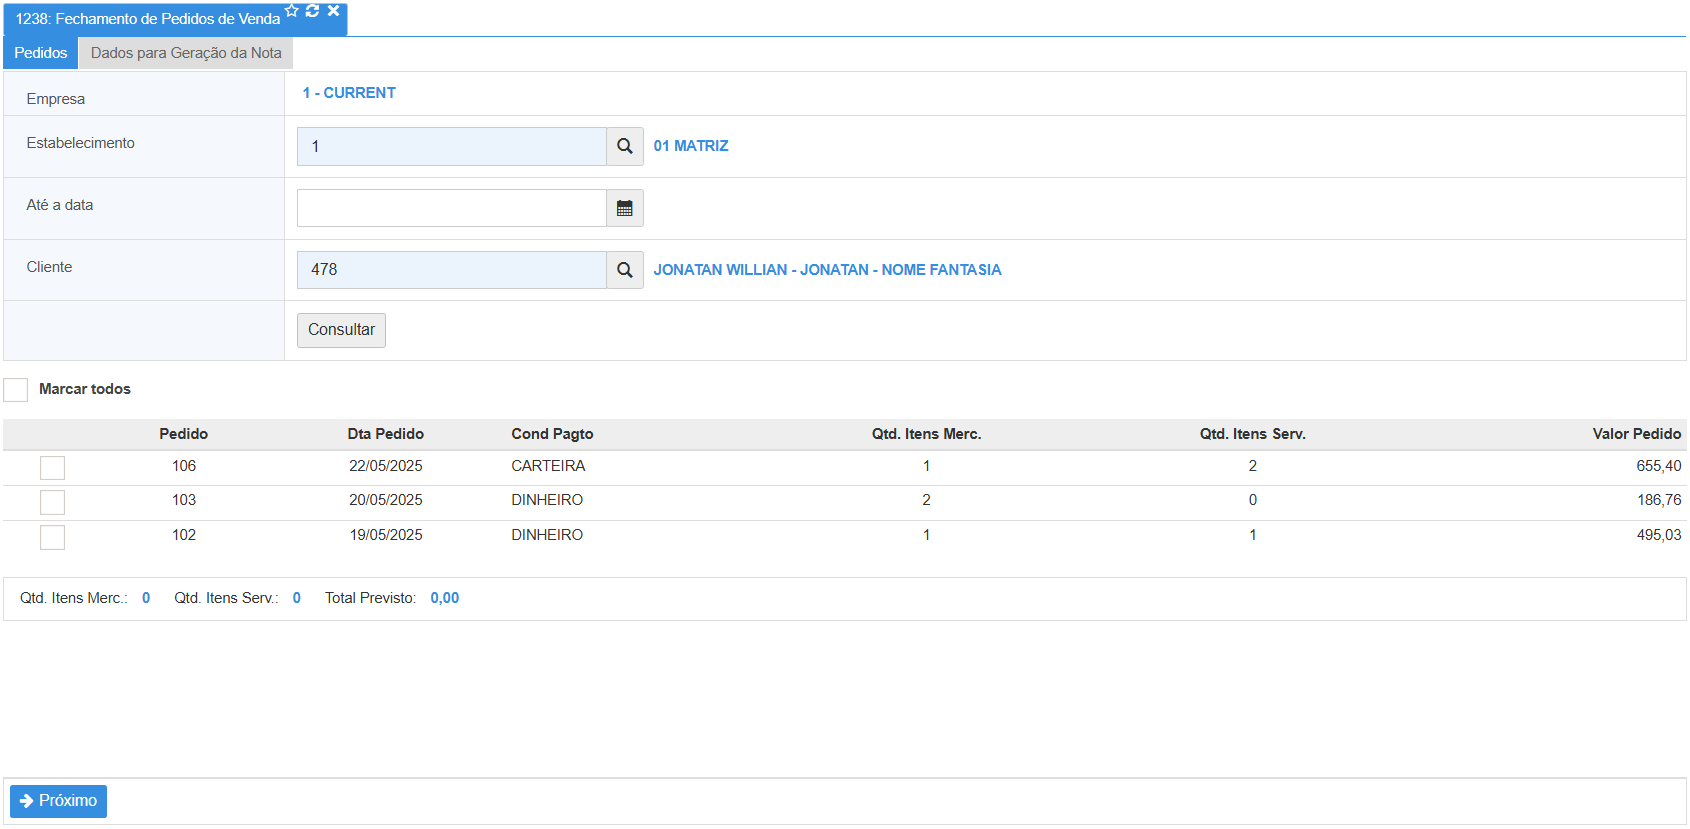Focus the Cliente input field with 478
This screenshot has height=829, width=1690.
pyautogui.click(x=452, y=270)
